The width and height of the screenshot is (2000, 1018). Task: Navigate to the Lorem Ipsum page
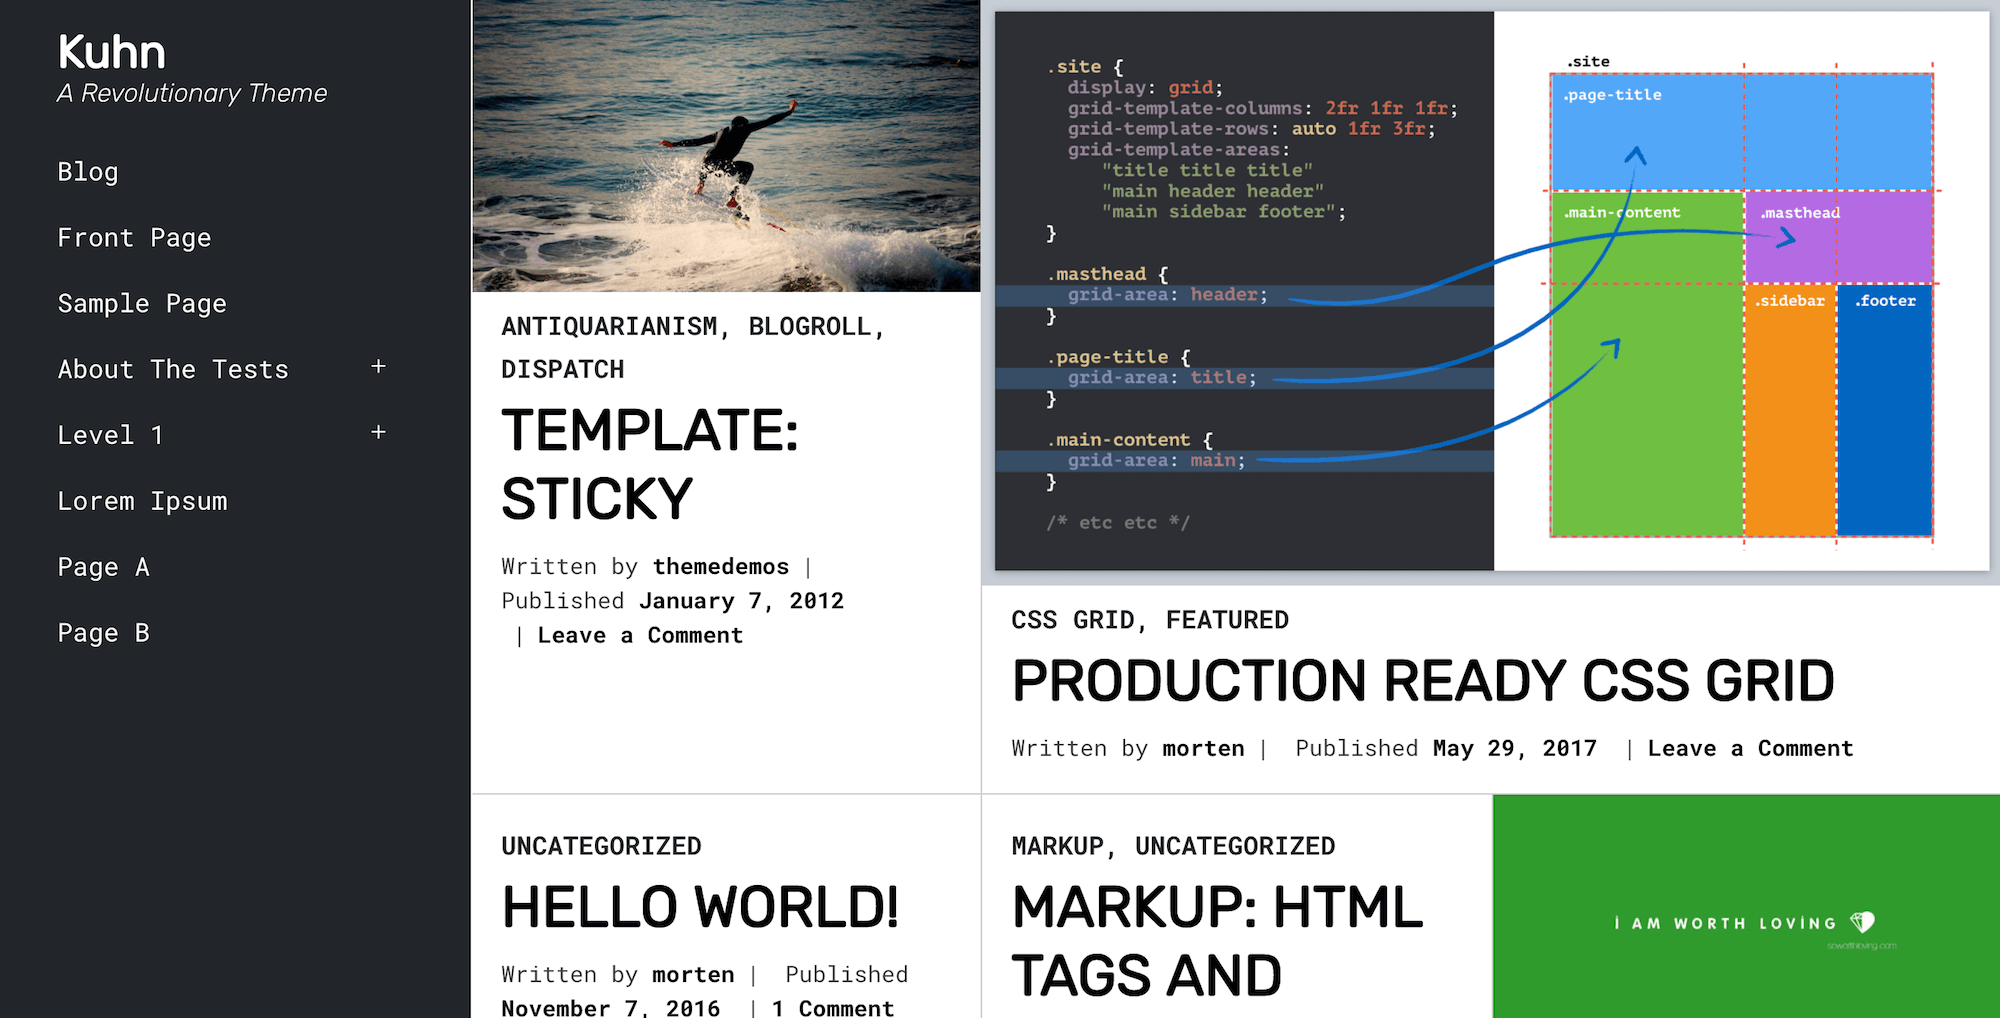coord(142,500)
